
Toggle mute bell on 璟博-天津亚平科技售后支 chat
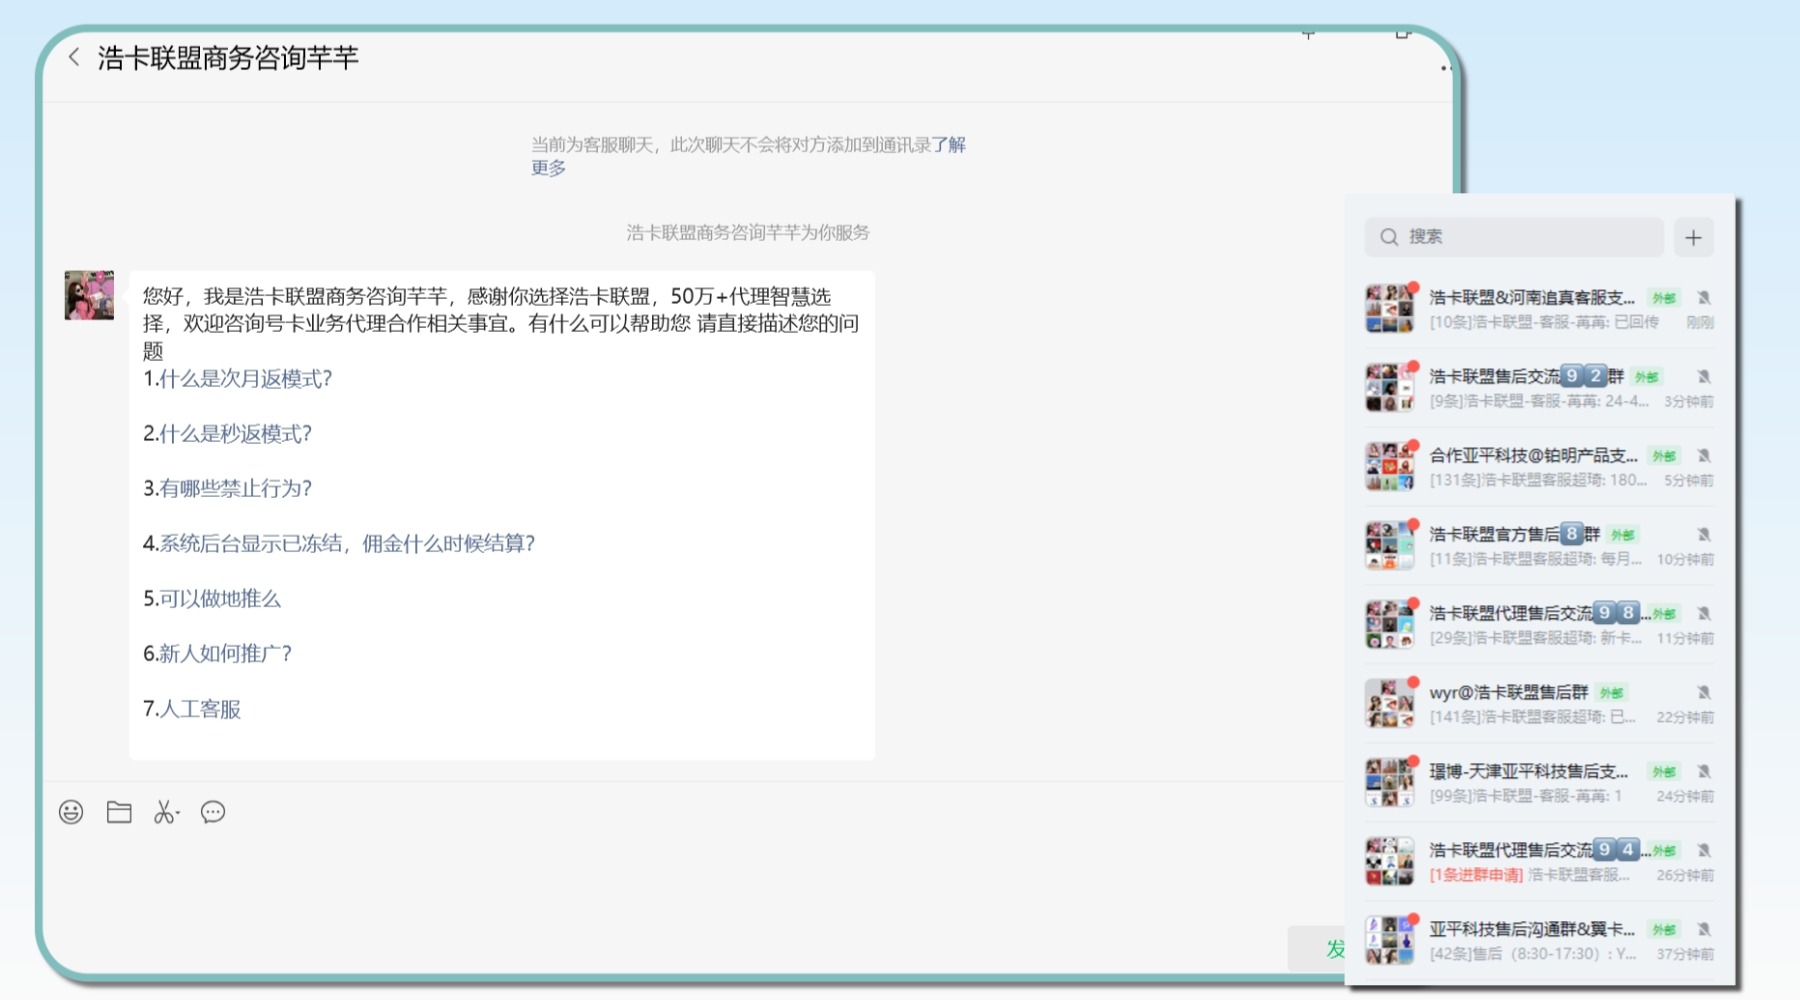click(1704, 772)
